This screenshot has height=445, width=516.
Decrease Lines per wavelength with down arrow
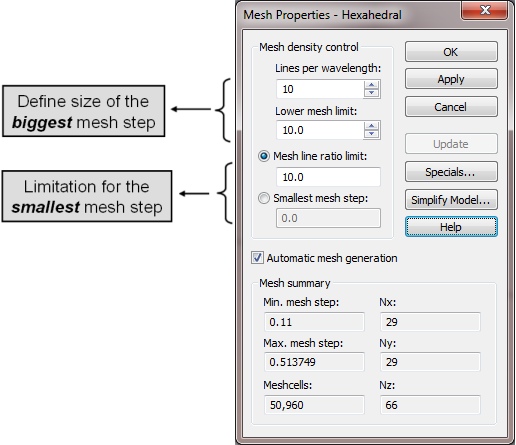click(x=371, y=93)
